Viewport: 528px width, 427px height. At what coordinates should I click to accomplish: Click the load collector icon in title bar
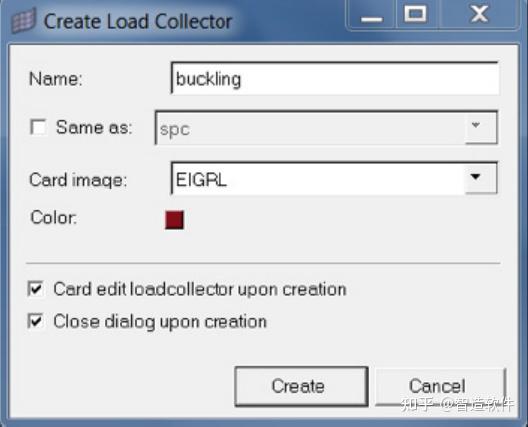[x=24, y=21]
